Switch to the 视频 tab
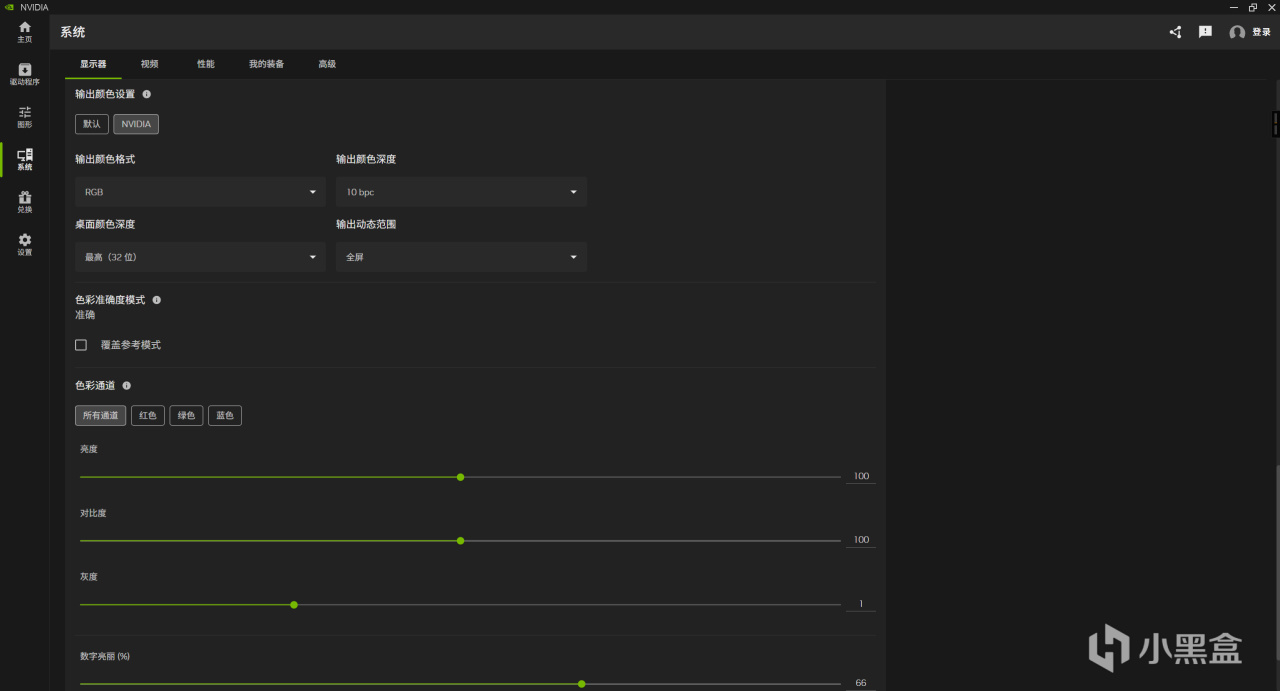The image size is (1280, 691). pos(149,64)
